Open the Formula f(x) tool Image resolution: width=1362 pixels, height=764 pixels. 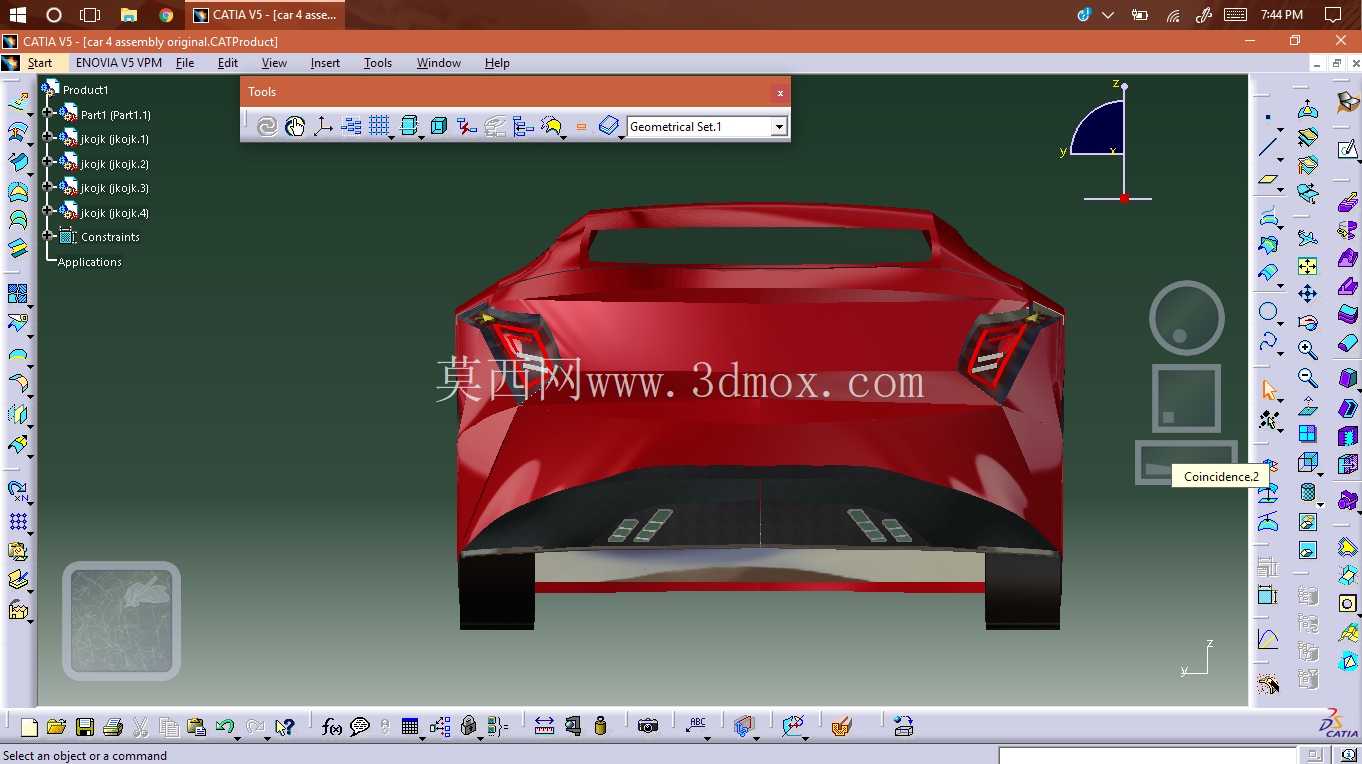332,727
